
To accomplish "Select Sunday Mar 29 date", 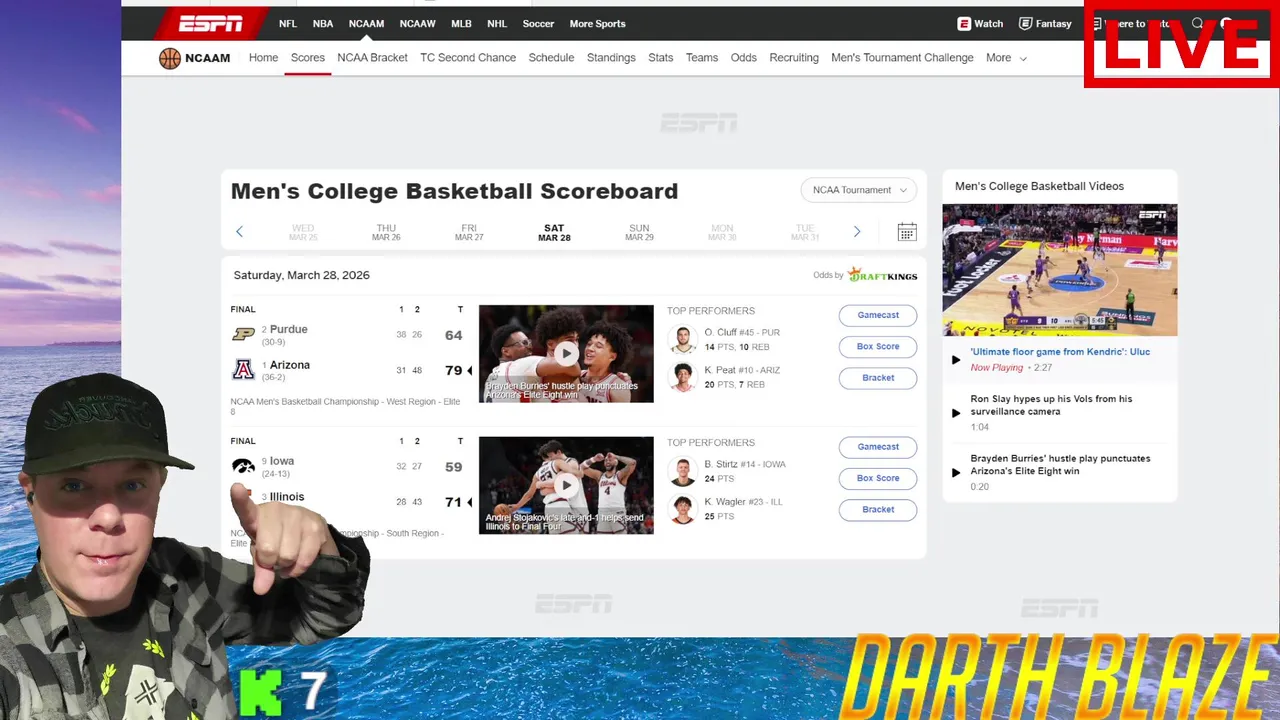I will point(639,233).
